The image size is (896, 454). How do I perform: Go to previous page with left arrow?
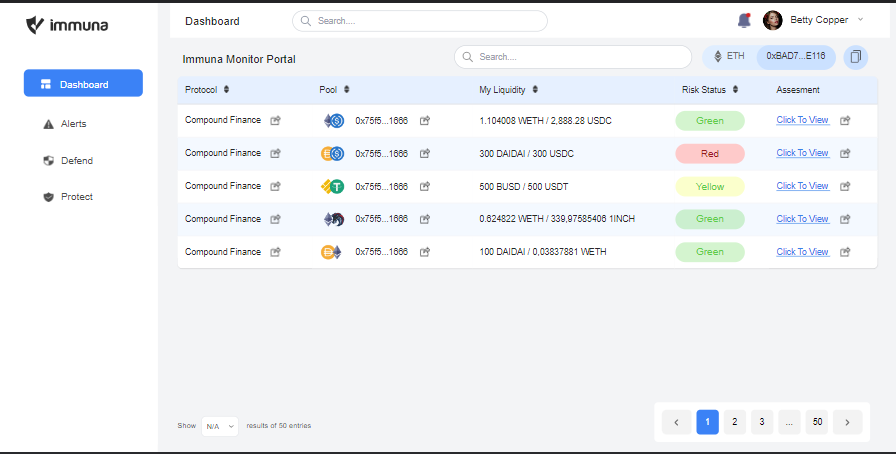pos(677,422)
